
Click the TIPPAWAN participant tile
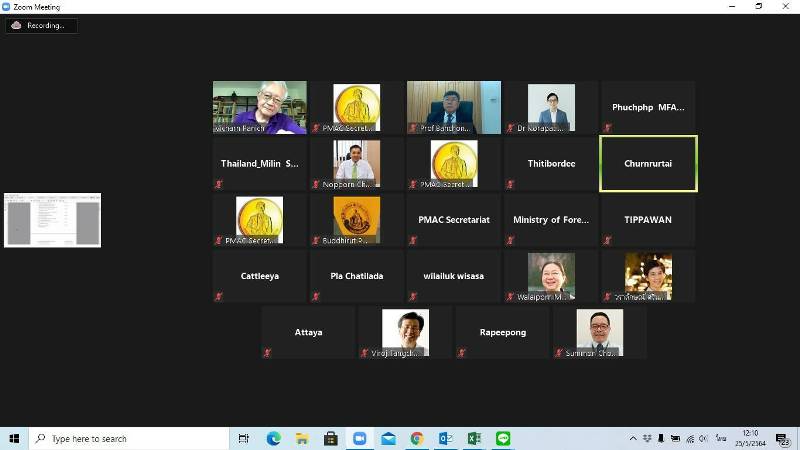click(648, 220)
